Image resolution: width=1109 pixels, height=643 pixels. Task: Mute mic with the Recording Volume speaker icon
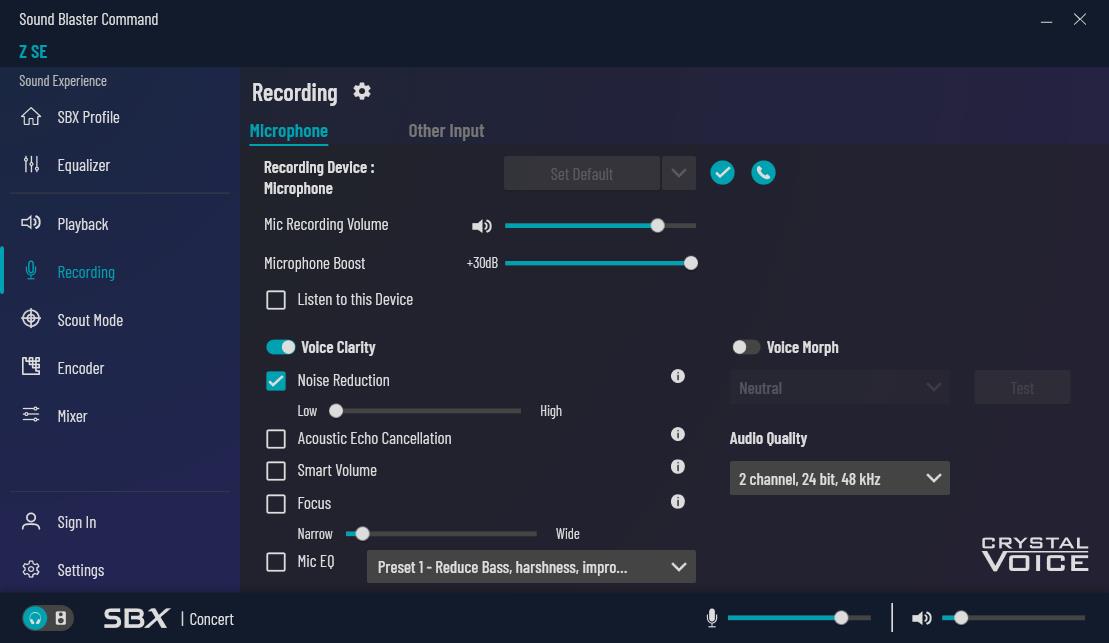click(481, 226)
